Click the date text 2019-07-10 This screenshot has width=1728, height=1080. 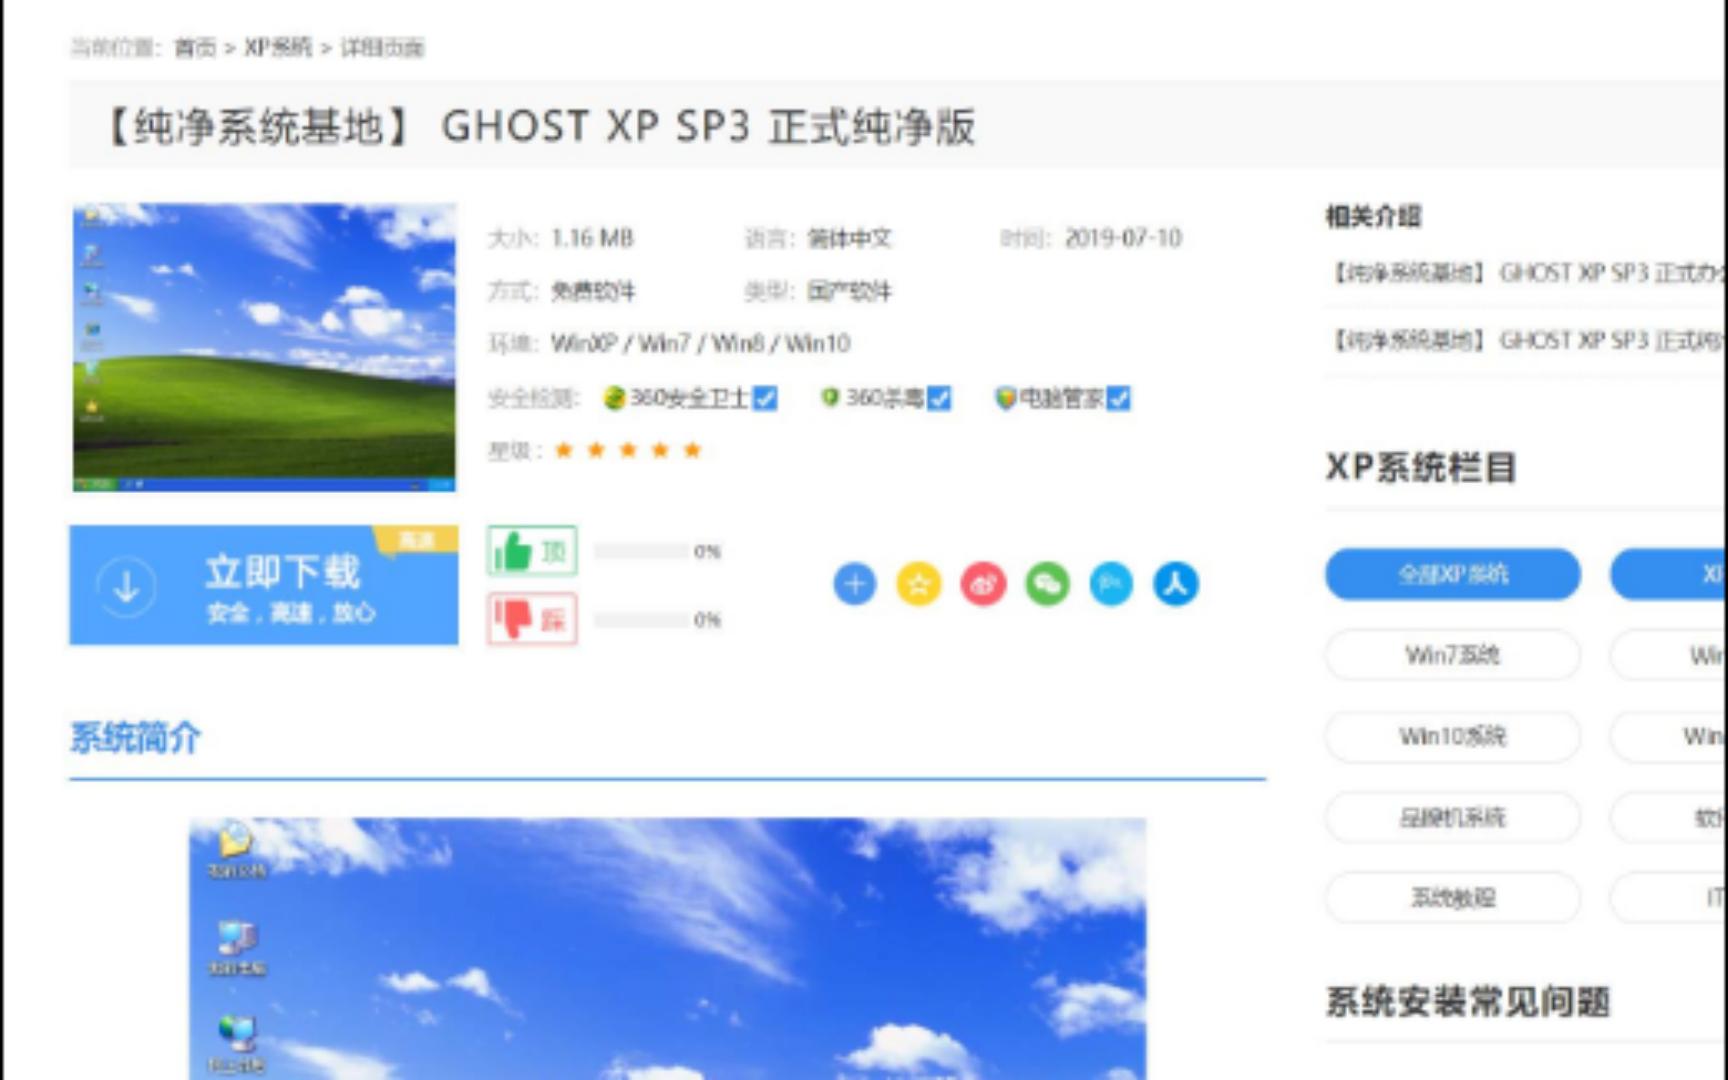tap(1123, 238)
